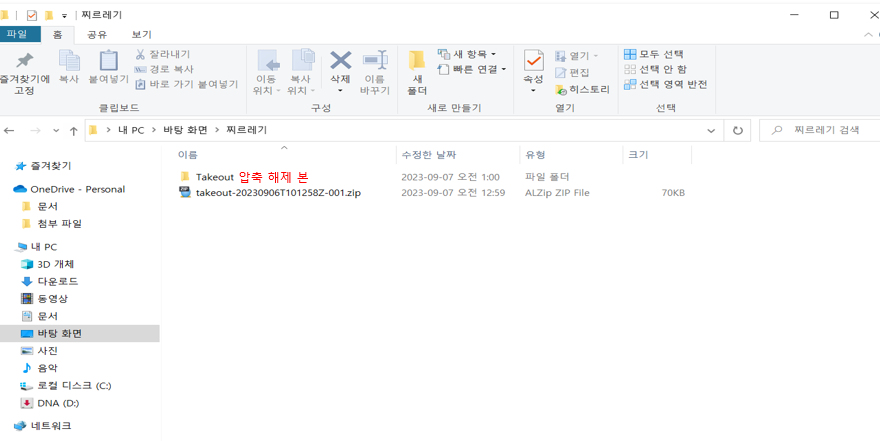The width and height of the screenshot is (880, 441).
Task: Open 이동 위치 (Move to) menu
Action: pos(267,72)
